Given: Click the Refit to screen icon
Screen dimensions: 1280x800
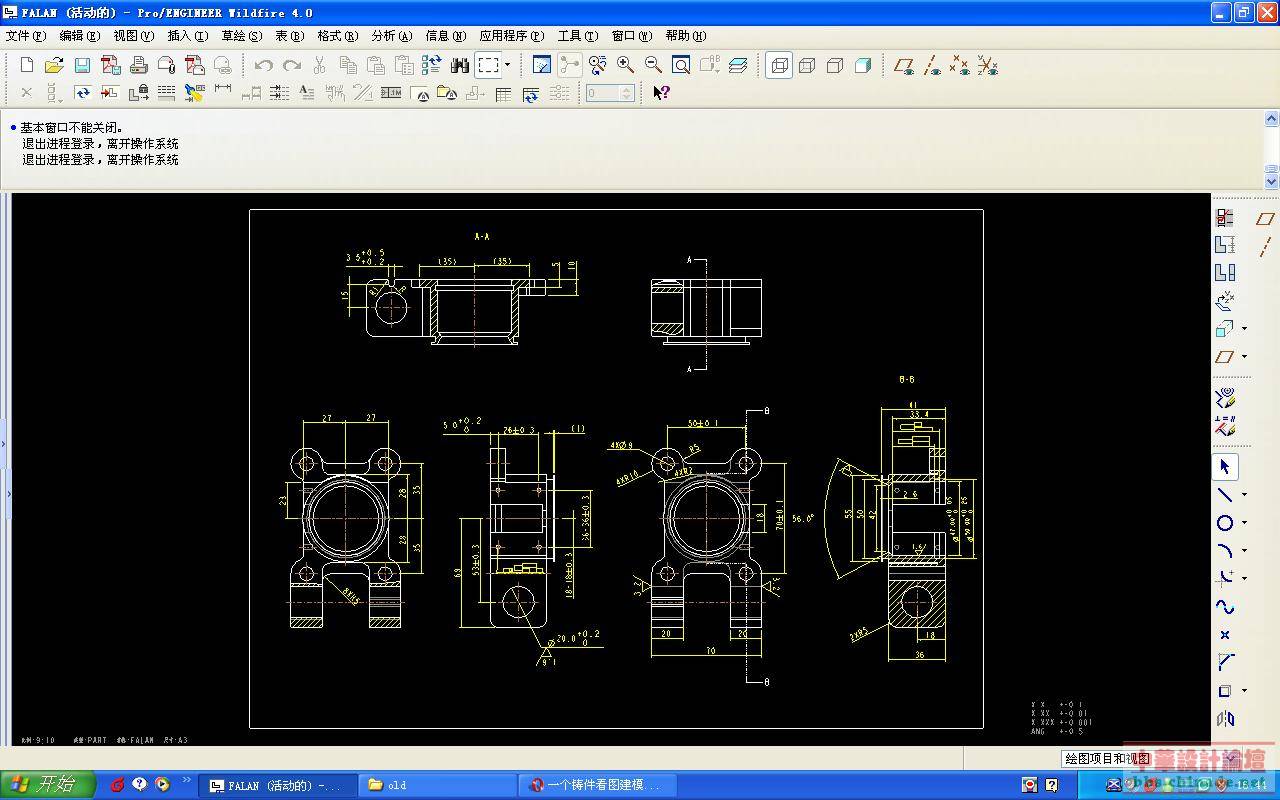Looking at the screenshot, I should [x=681, y=65].
